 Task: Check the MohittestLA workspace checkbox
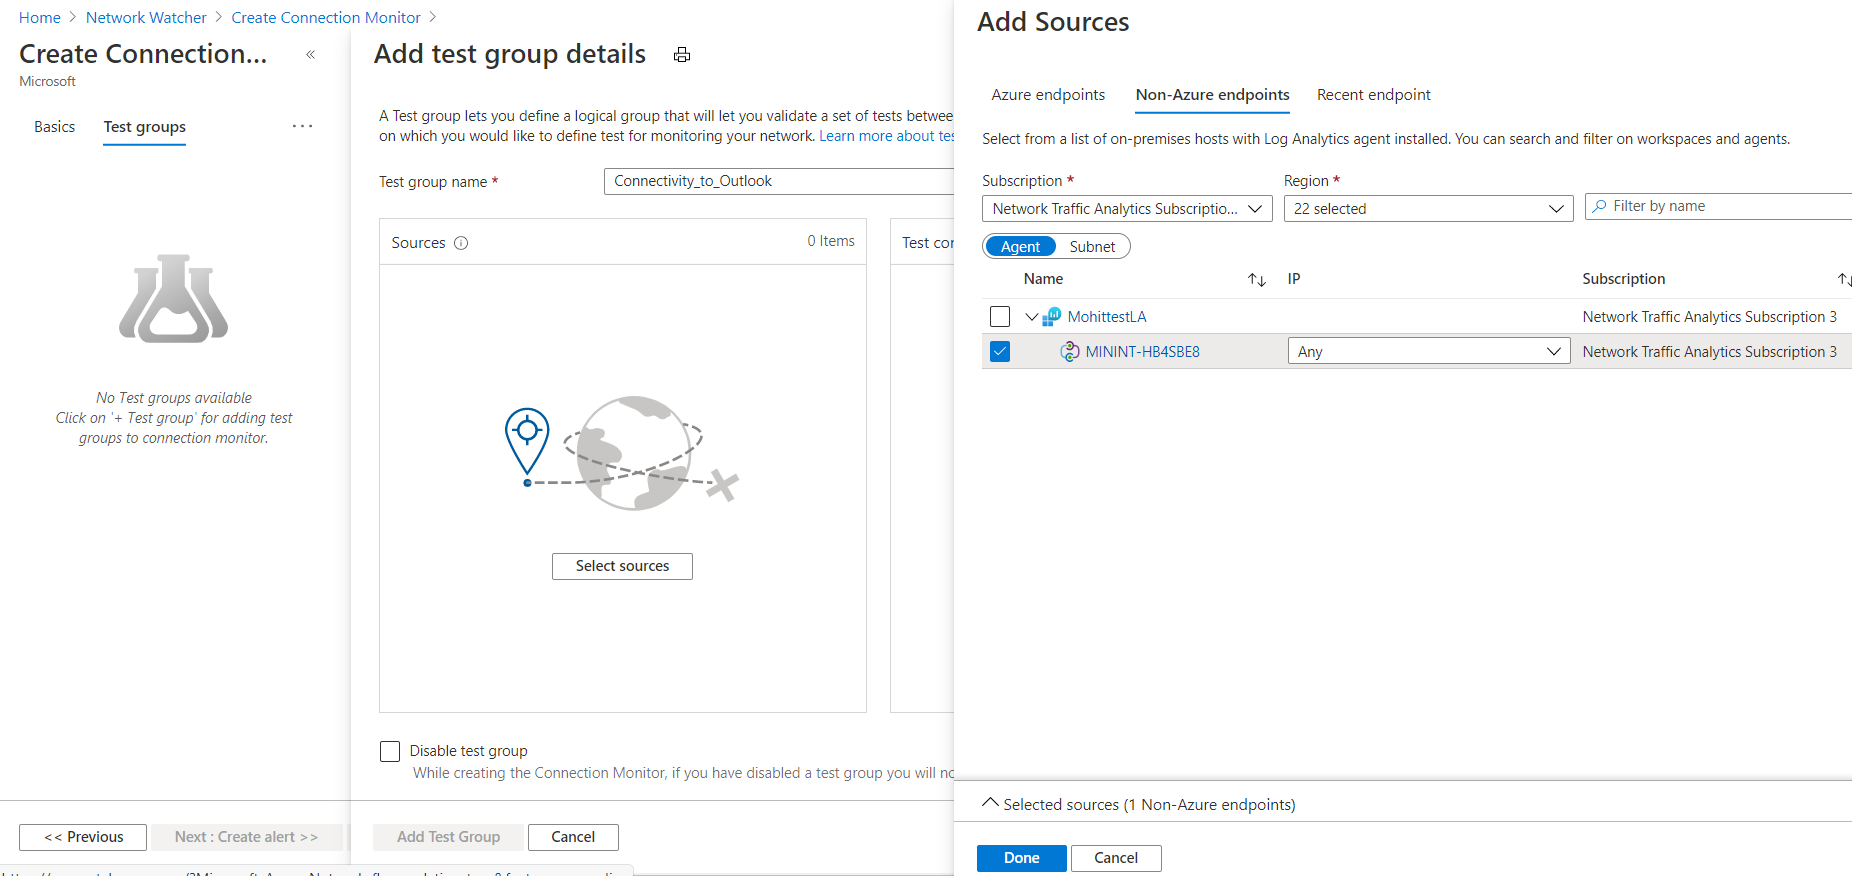1000,317
